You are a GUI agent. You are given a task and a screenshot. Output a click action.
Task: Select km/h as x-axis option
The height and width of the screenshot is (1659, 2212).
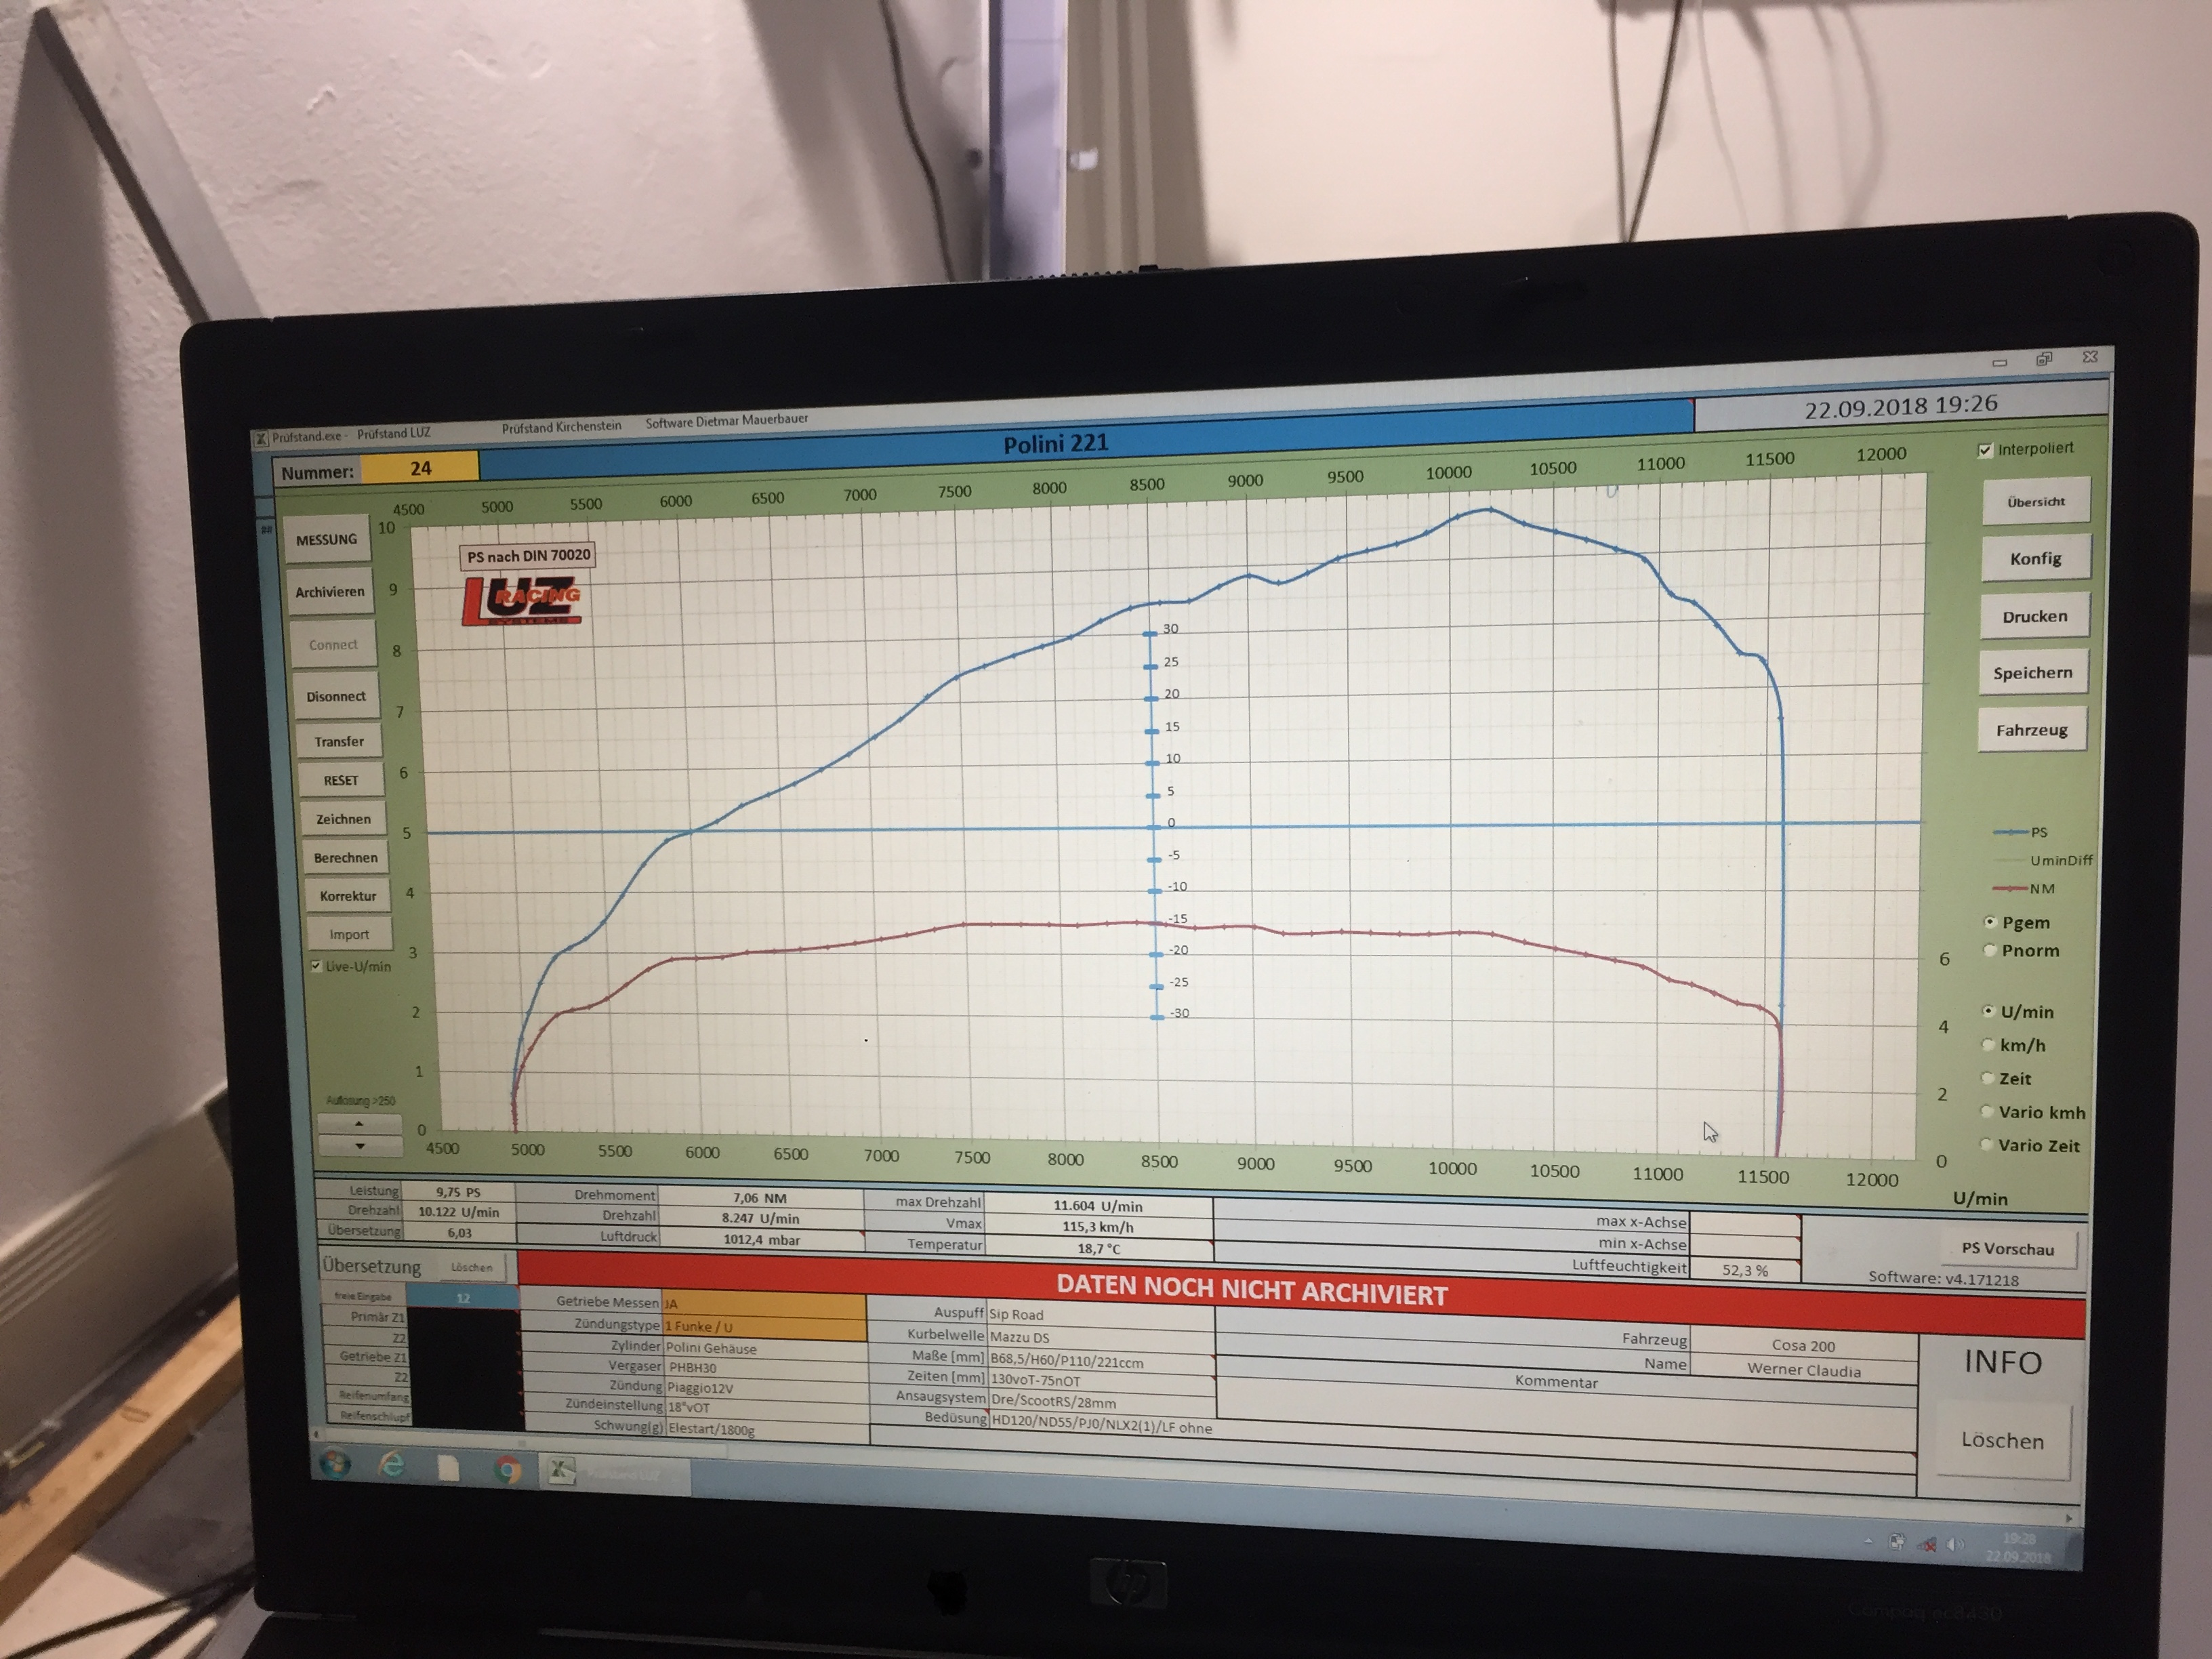(x=1988, y=1045)
